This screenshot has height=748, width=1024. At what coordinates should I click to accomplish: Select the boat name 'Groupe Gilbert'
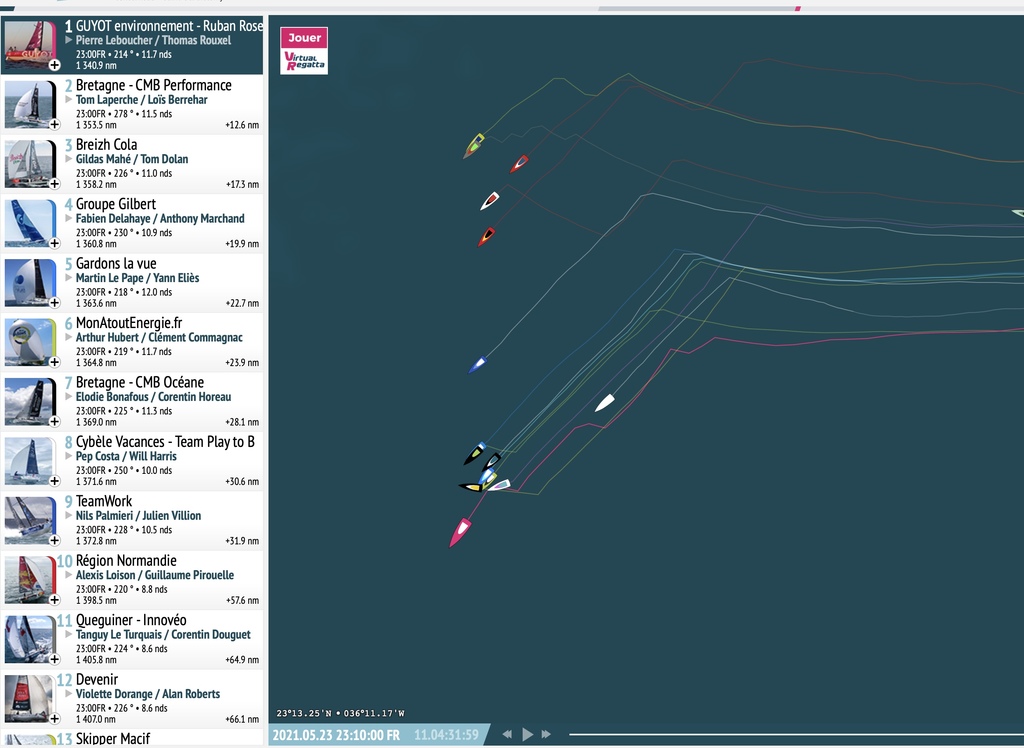[116, 204]
